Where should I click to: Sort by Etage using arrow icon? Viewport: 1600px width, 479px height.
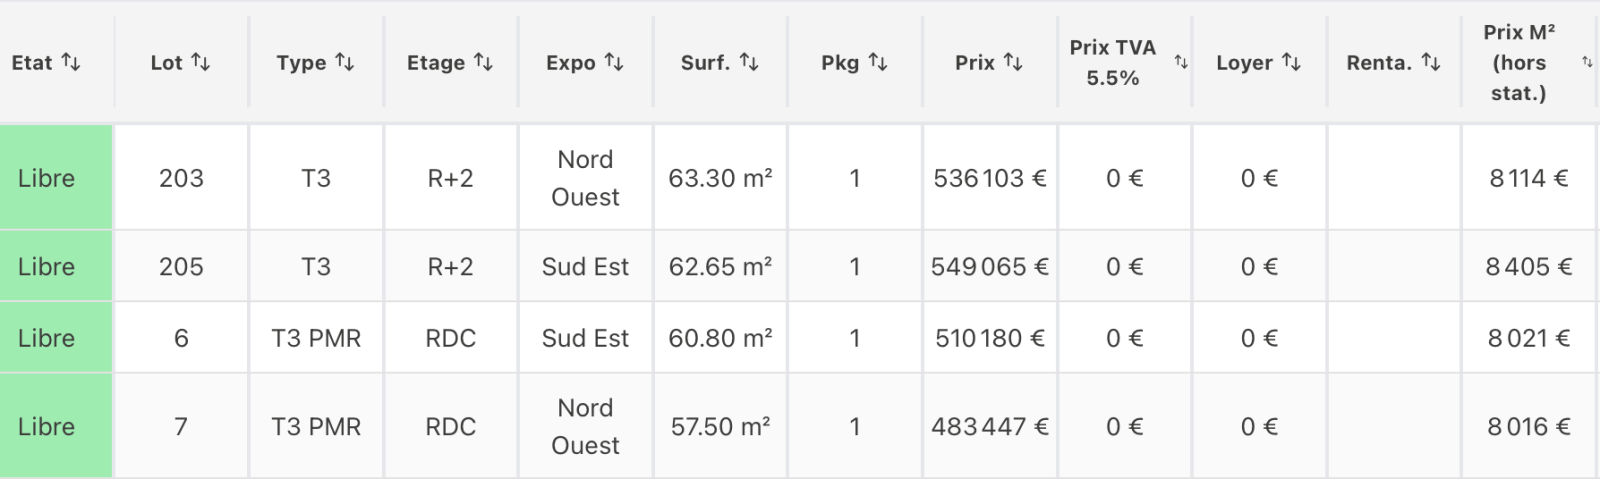point(483,62)
